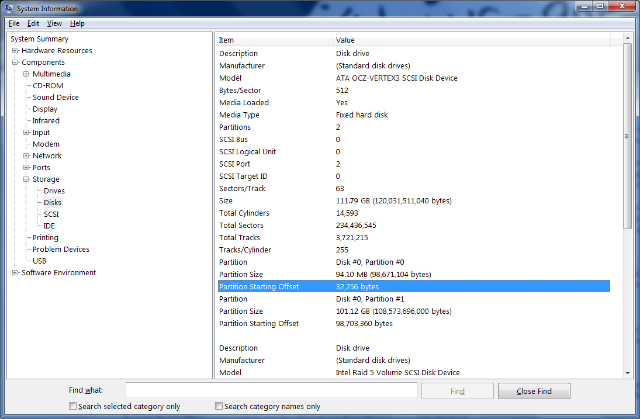Viewport: 640px width, 419px height.
Task: Open the Help menu
Action: 77,24
